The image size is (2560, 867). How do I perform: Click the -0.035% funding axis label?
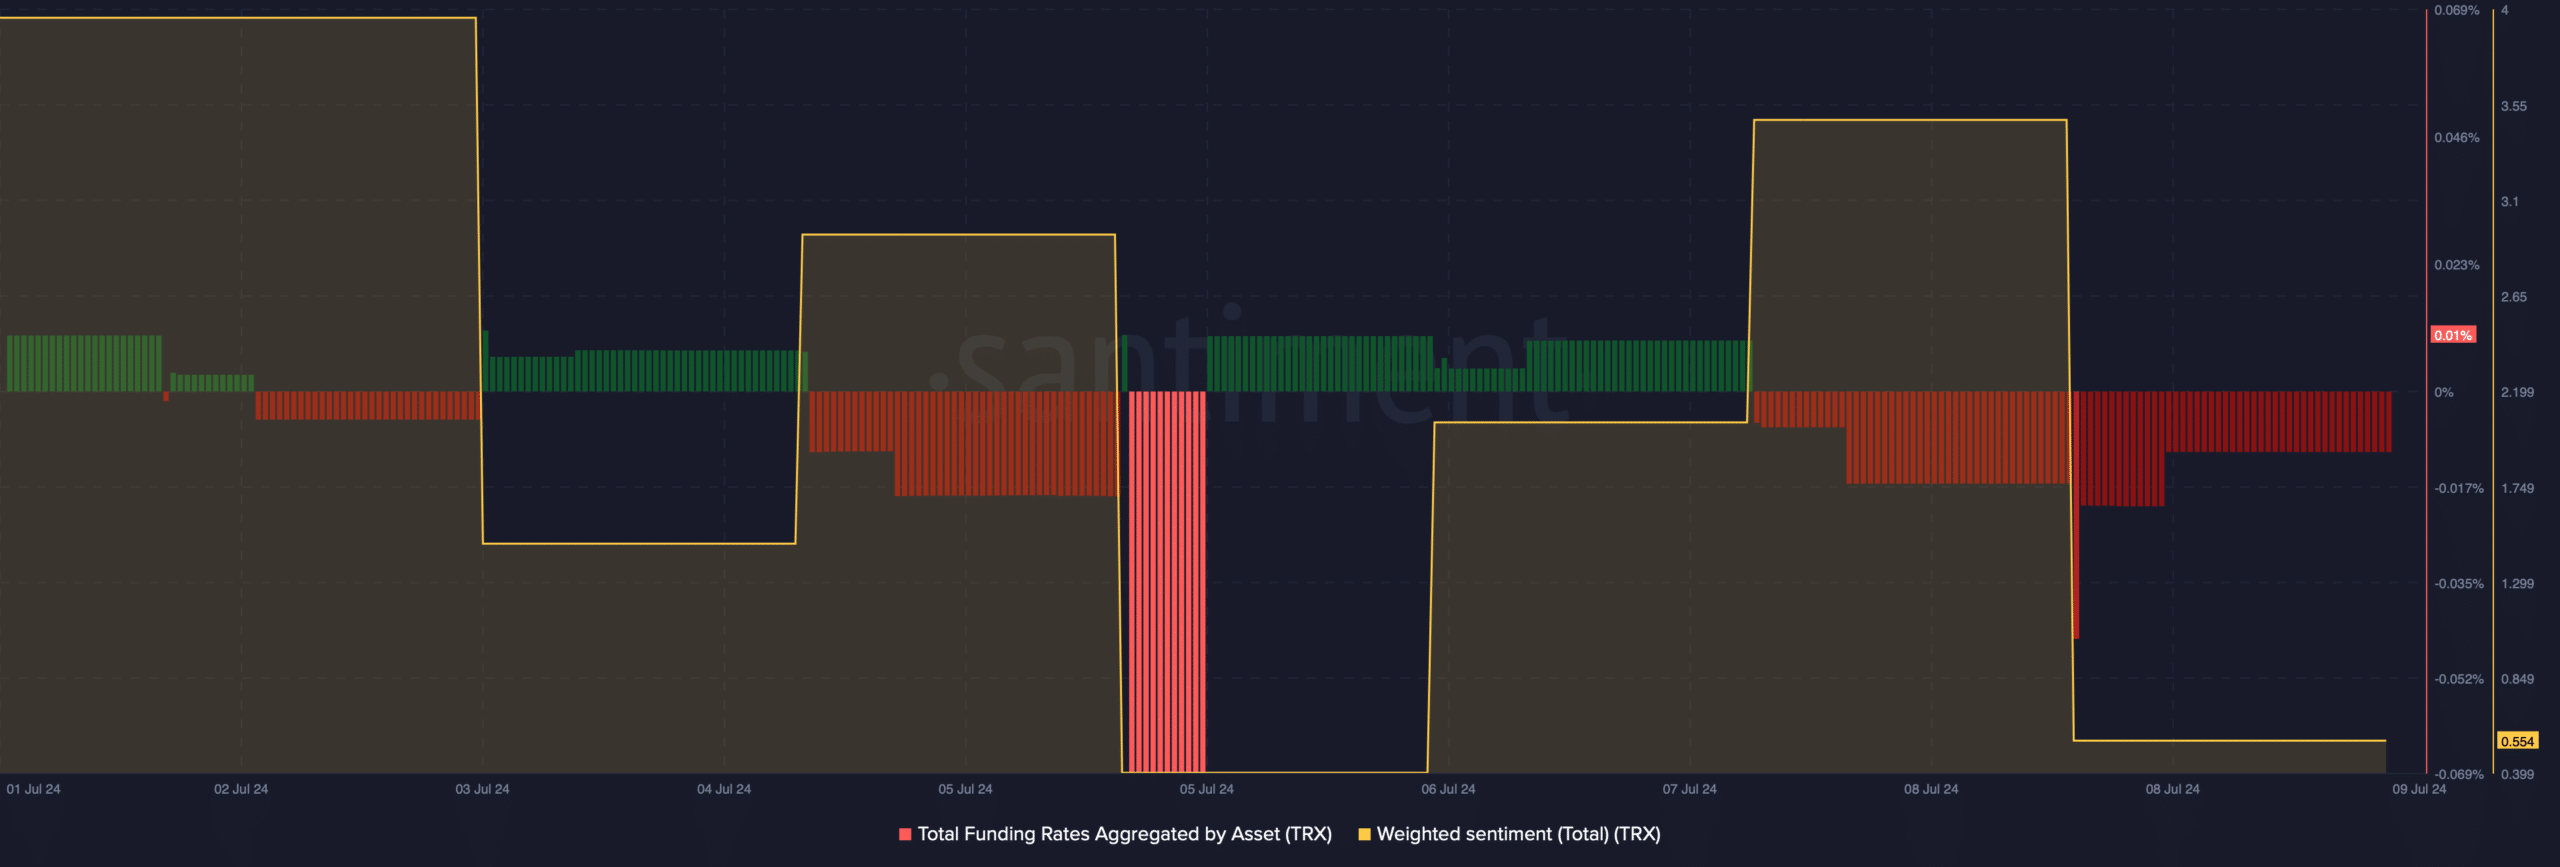coord(2458,583)
